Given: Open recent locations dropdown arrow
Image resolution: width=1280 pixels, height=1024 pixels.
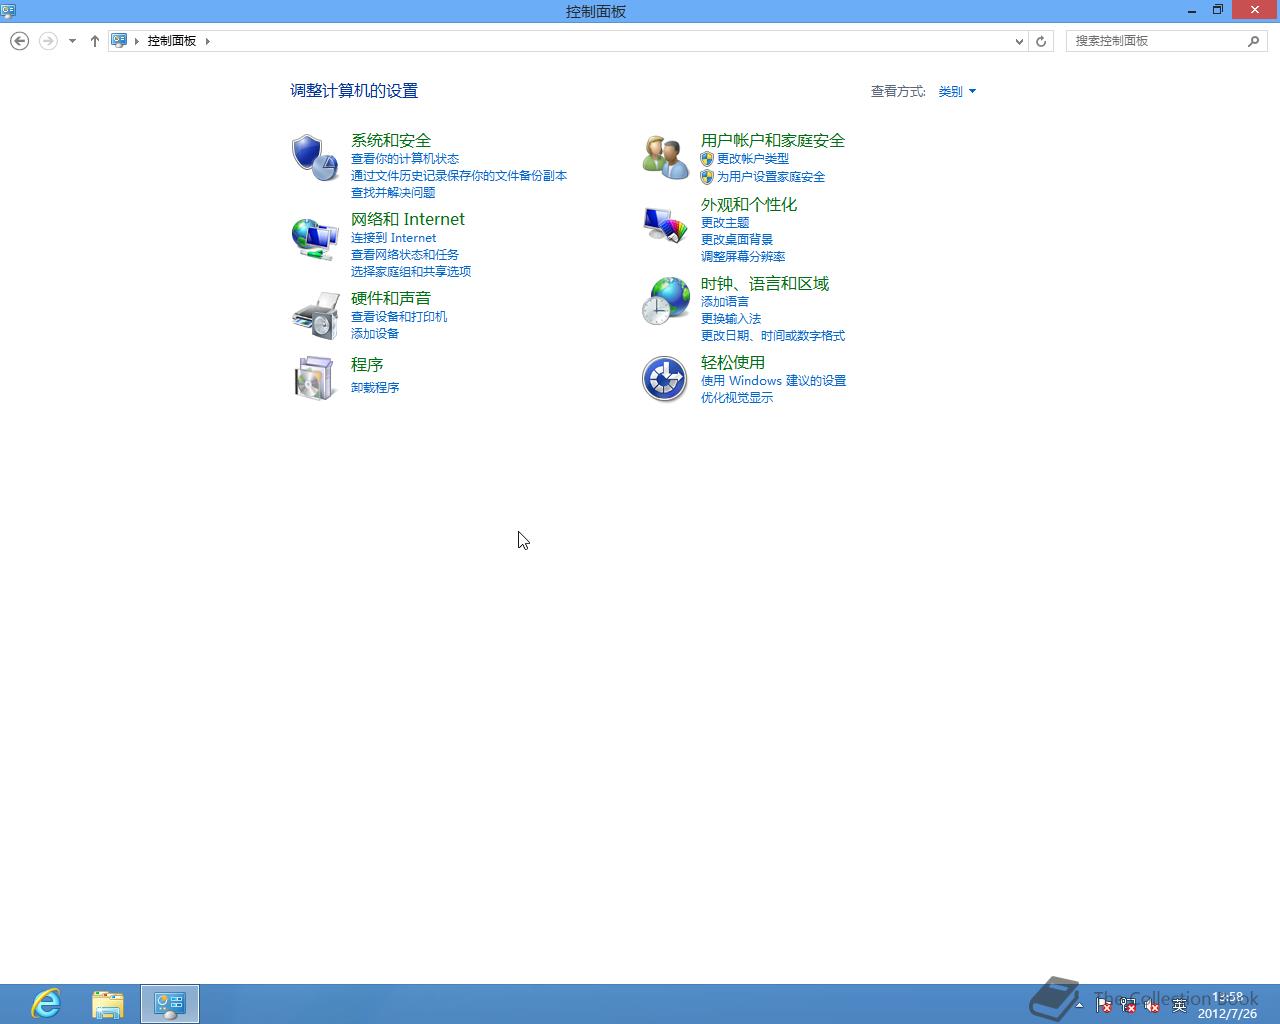Looking at the screenshot, I should (72, 41).
